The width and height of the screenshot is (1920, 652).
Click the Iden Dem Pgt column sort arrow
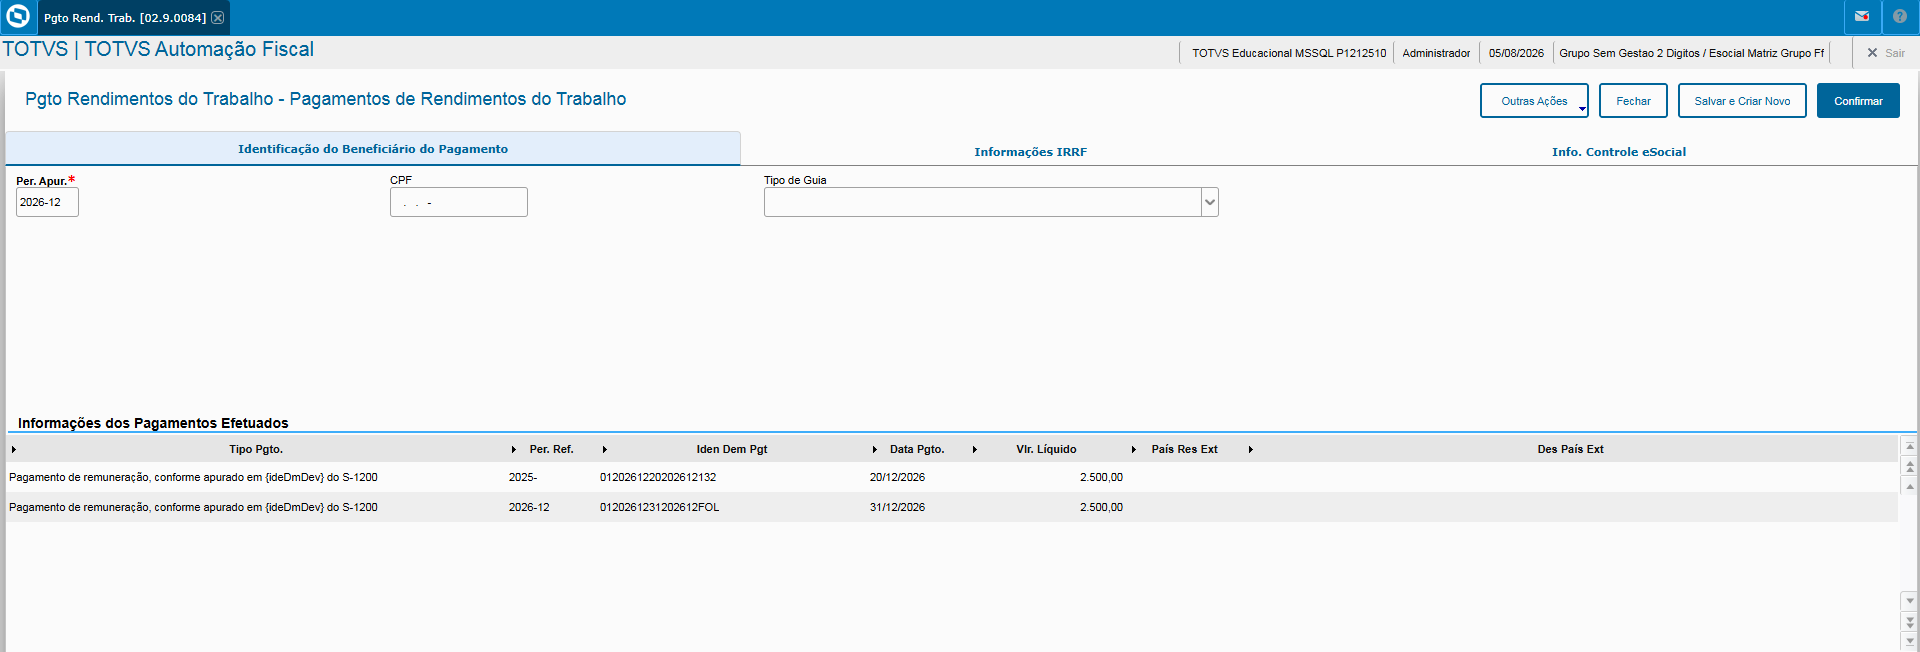pyautogui.click(x=605, y=450)
